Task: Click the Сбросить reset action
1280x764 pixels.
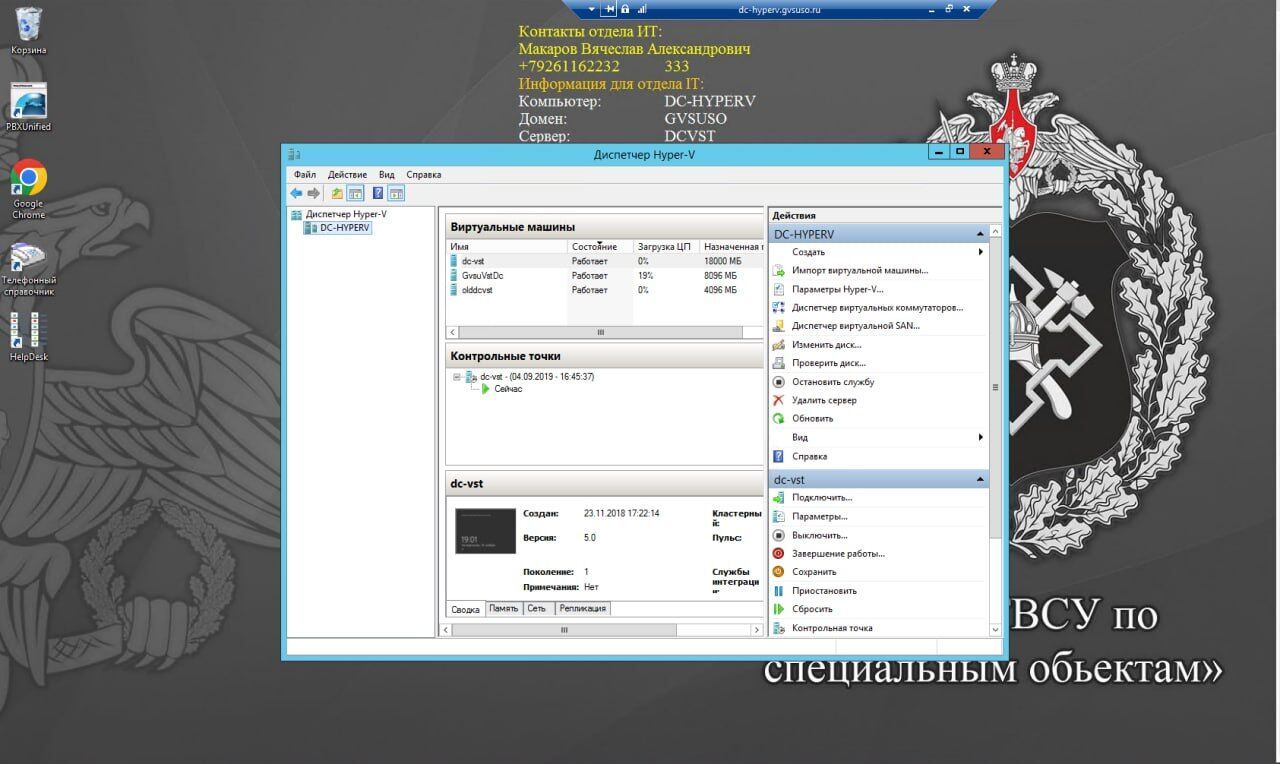Action: click(812, 609)
